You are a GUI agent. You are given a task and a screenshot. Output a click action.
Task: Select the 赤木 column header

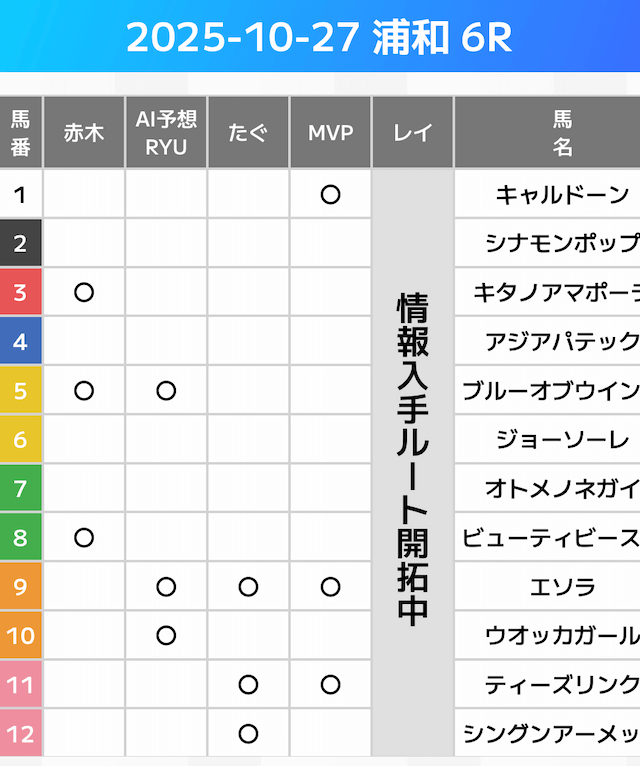click(x=84, y=133)
